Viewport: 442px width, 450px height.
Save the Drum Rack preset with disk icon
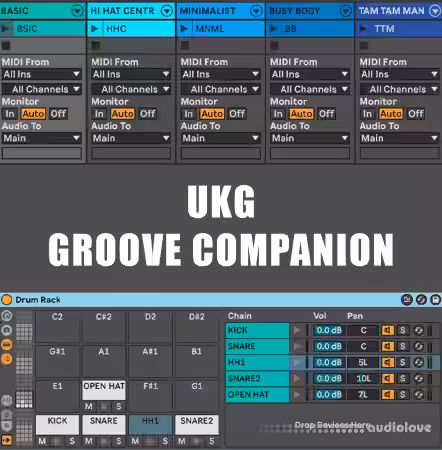(x=435, y=300)
